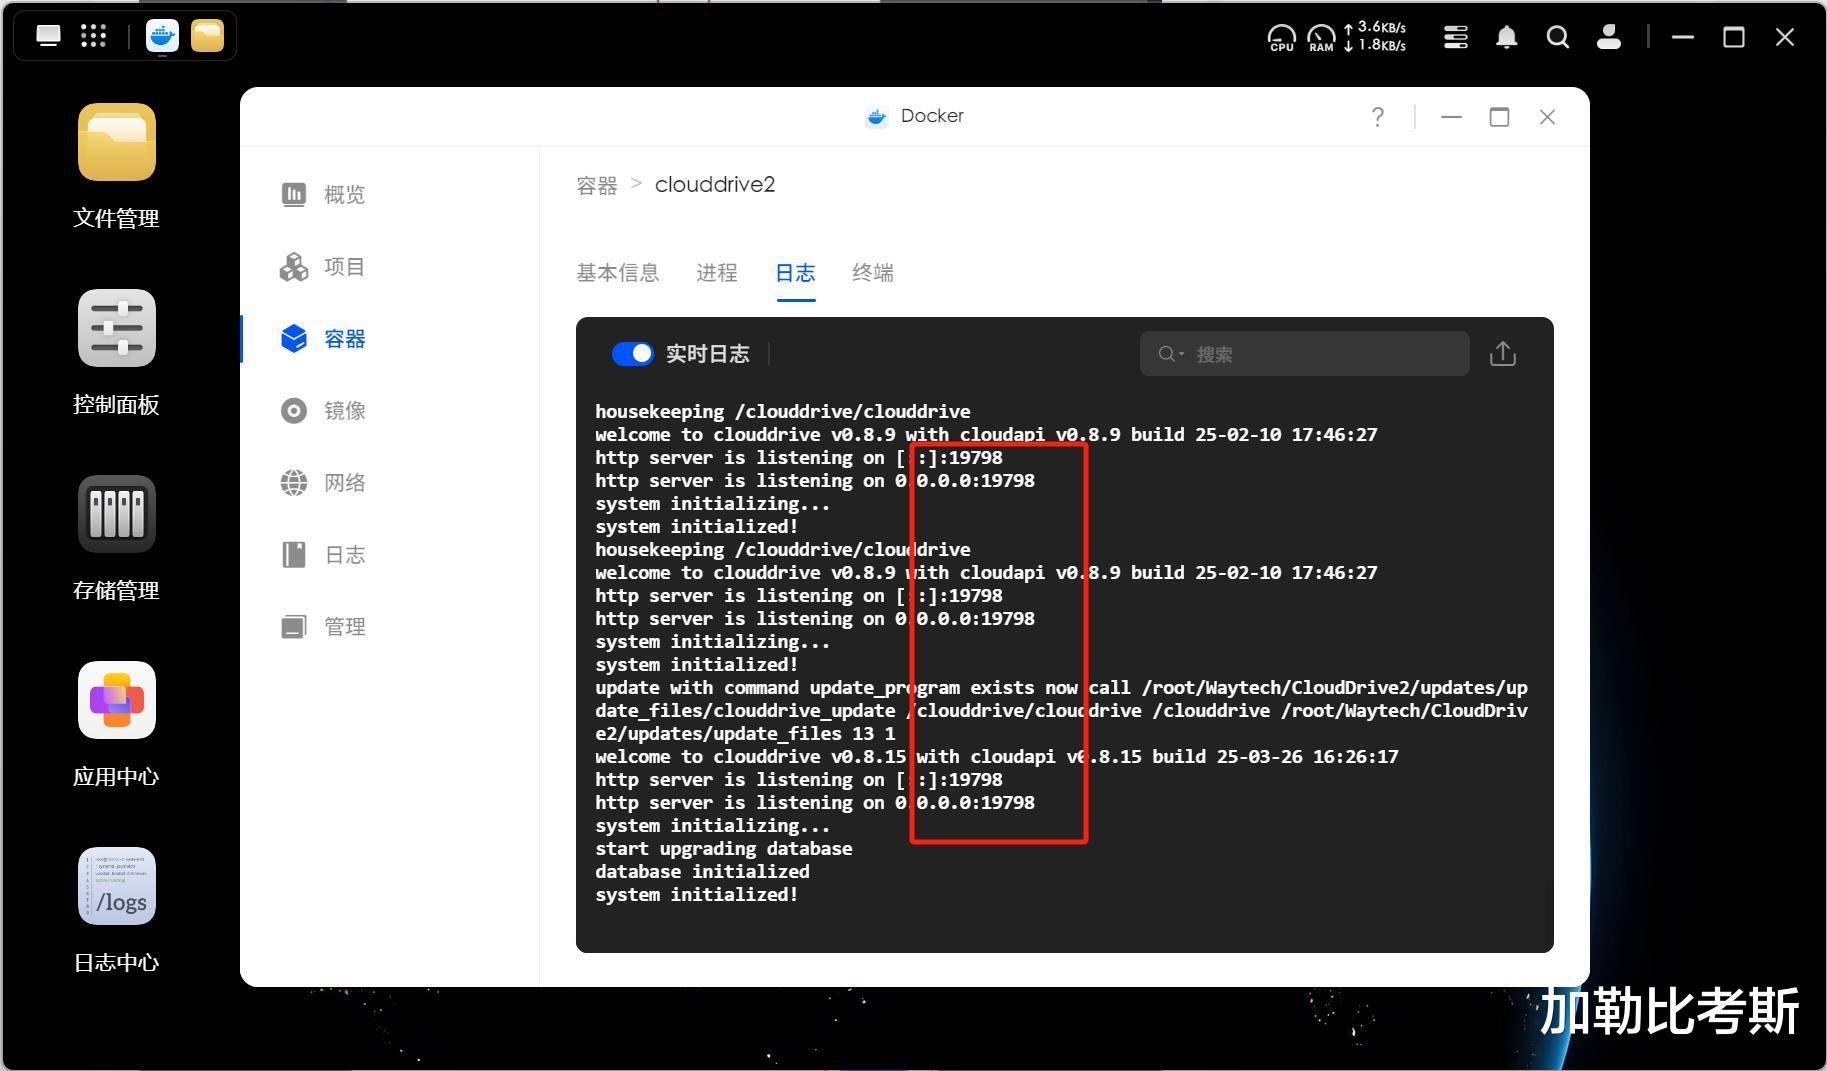The image size is (1827, 1071).
Task: Maximize the Docker window
Action: [1499, 117]
